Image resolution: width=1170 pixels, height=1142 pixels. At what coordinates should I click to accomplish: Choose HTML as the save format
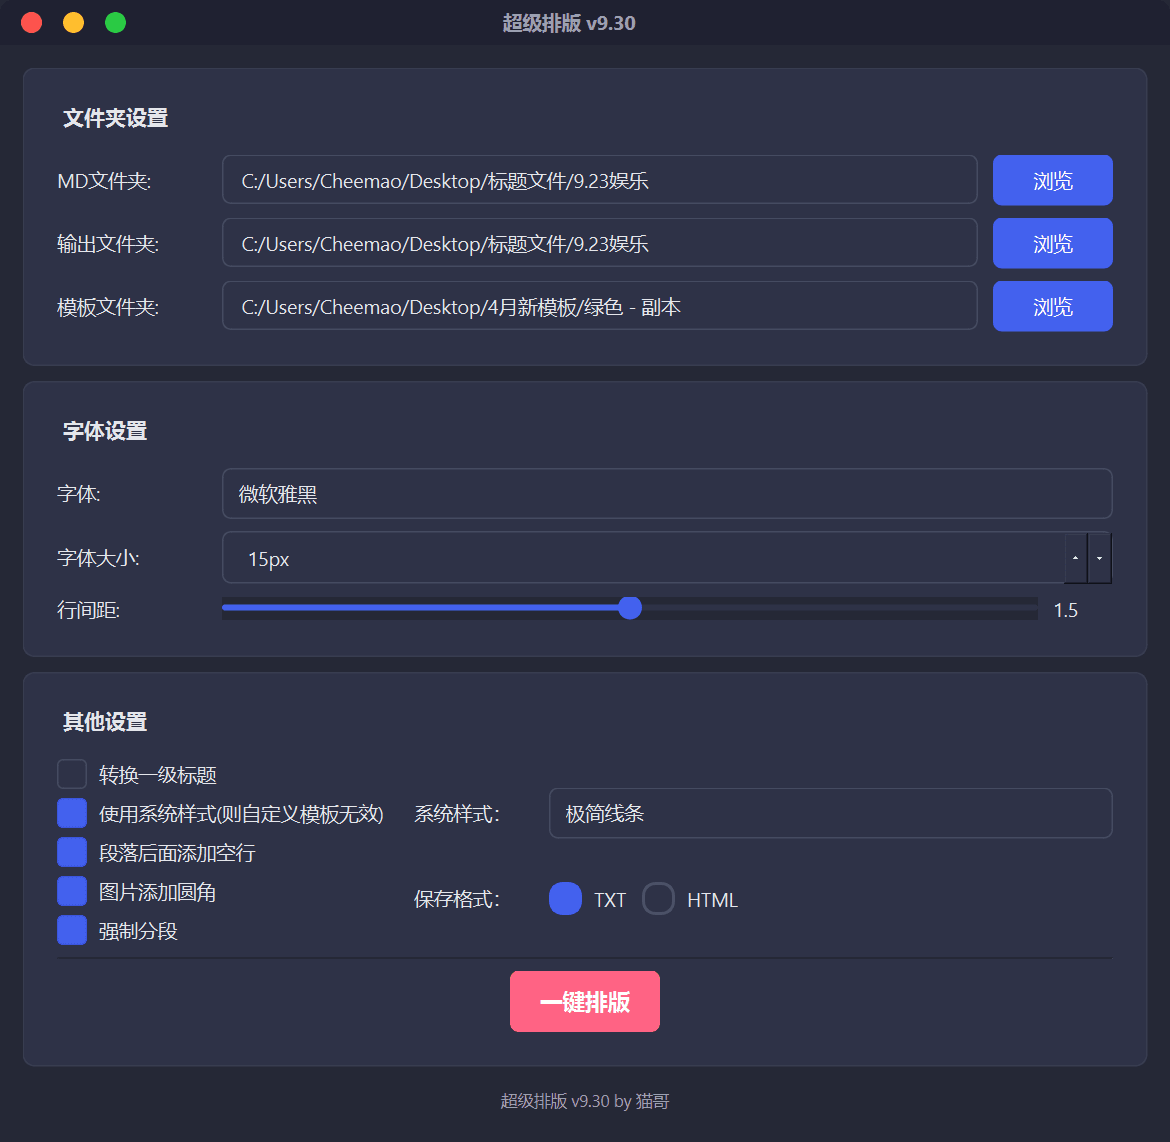[658, 899]
